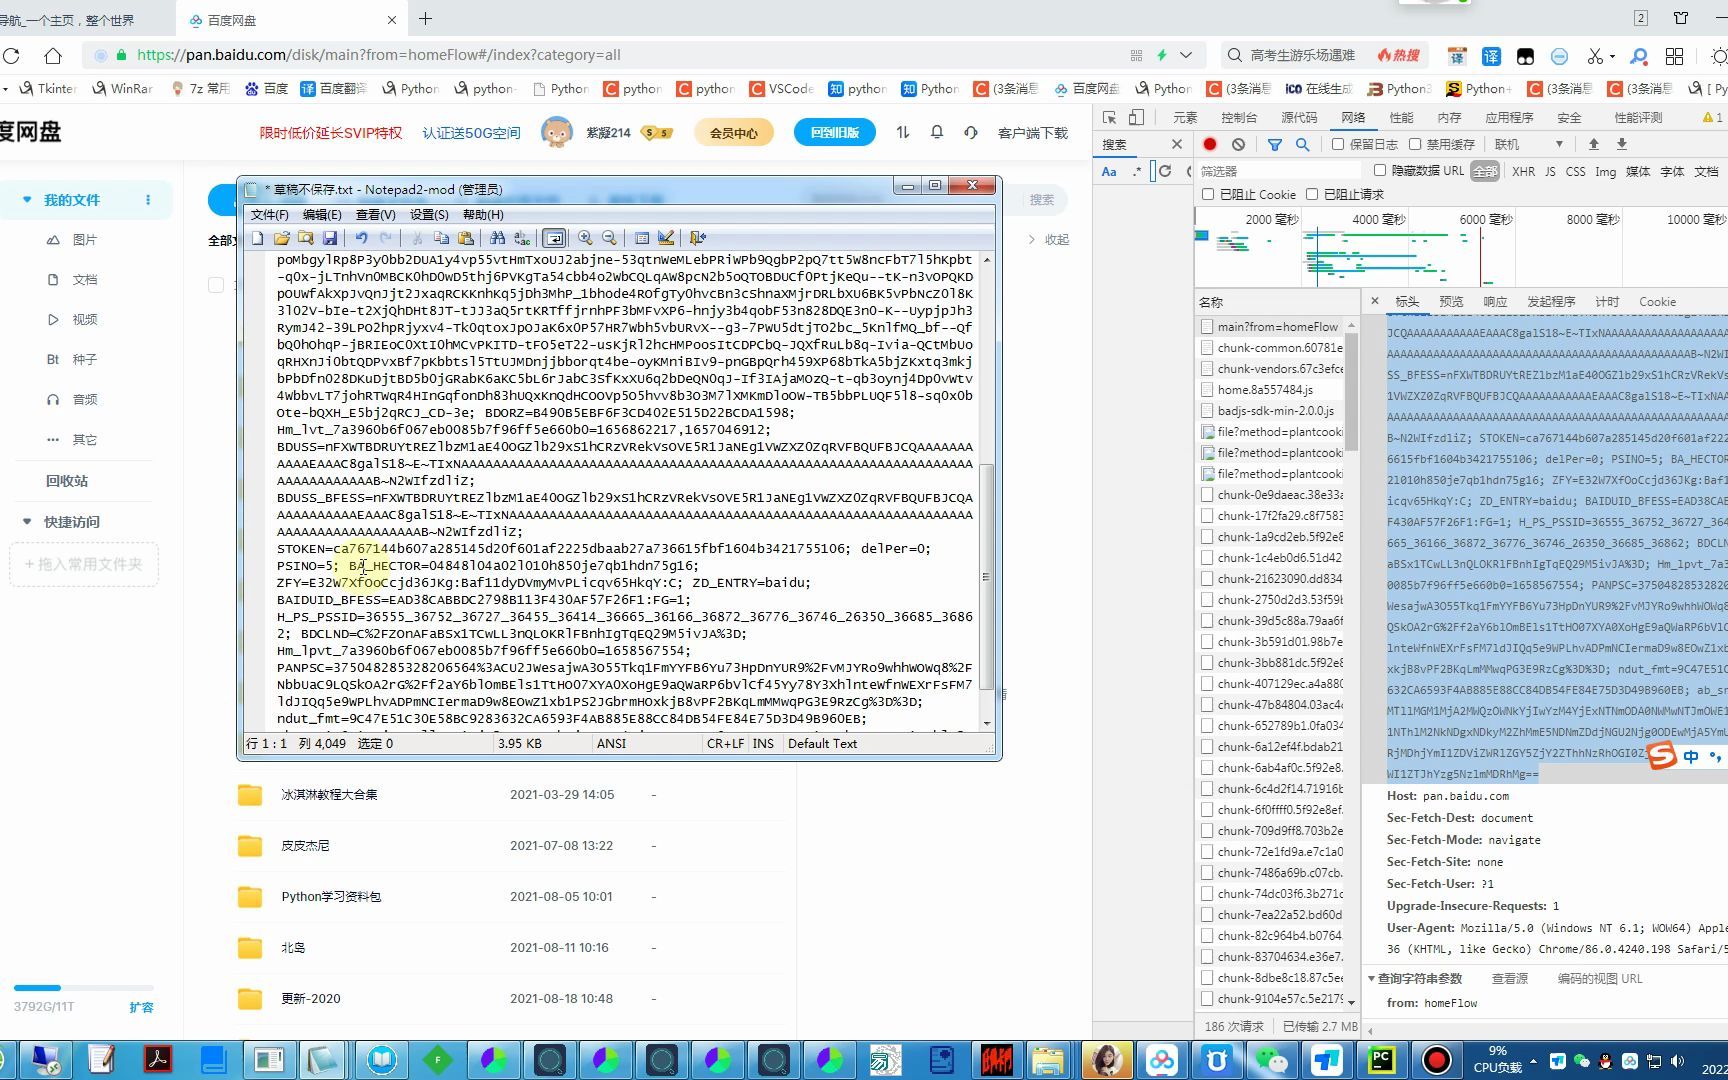Click red record network log button
This screenshot has height=1080, width=1728.
point(1210,144)
